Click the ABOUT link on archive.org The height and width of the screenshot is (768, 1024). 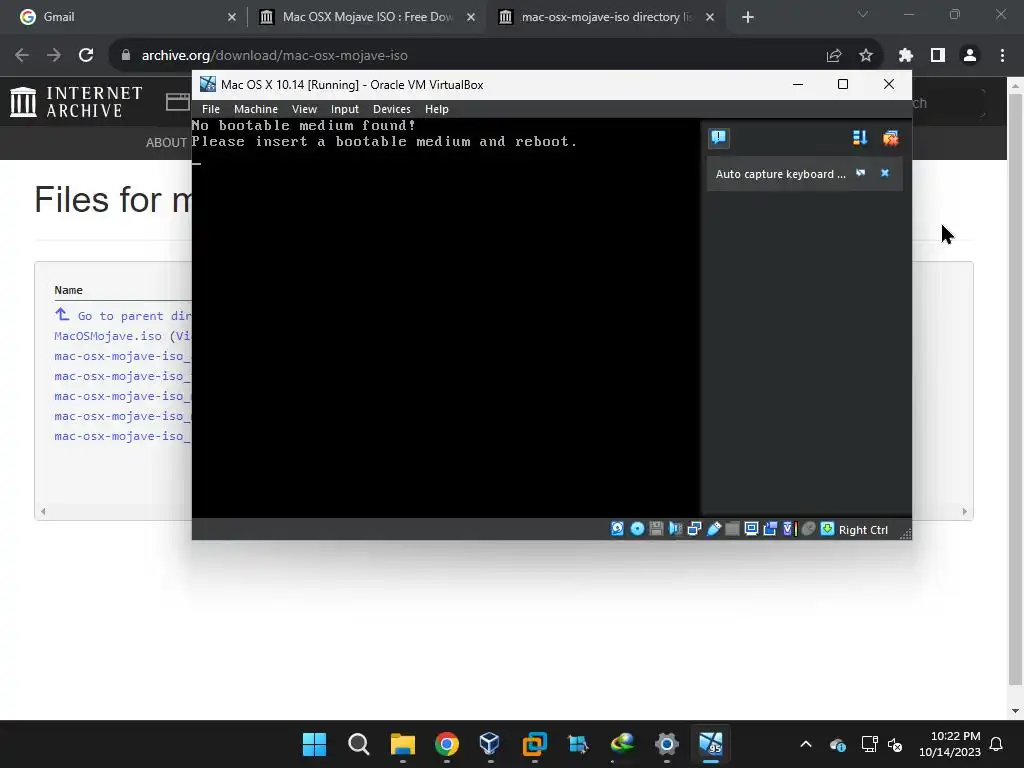[x=166, y=142]
